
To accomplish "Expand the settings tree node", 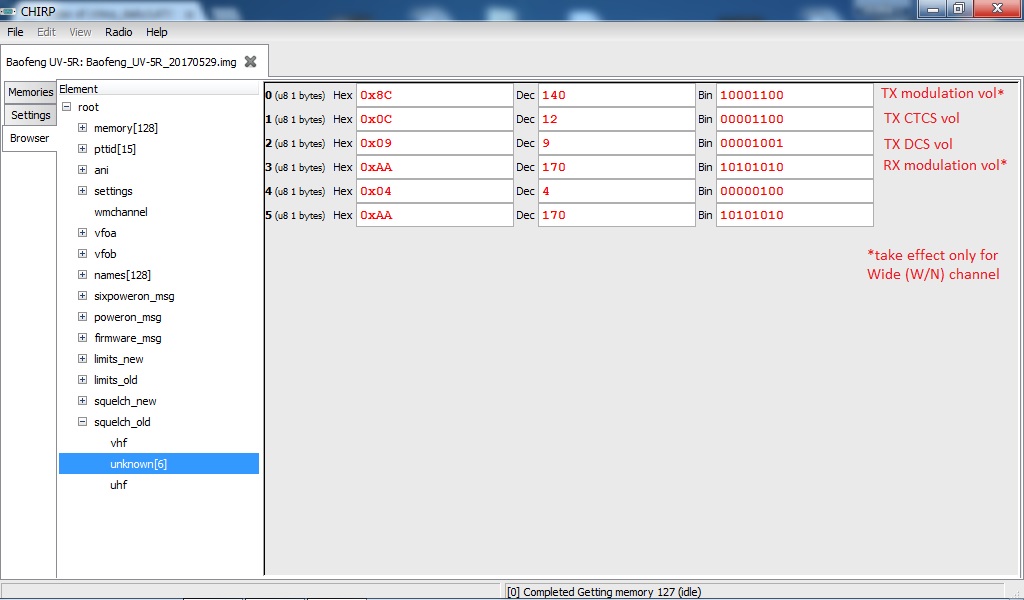I will click(82, 191).
